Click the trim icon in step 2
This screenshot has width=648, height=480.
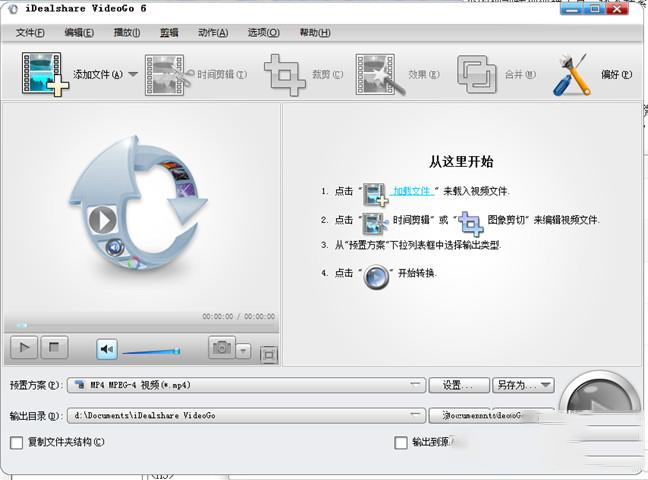pyautogui.click(x=375, y=223)
